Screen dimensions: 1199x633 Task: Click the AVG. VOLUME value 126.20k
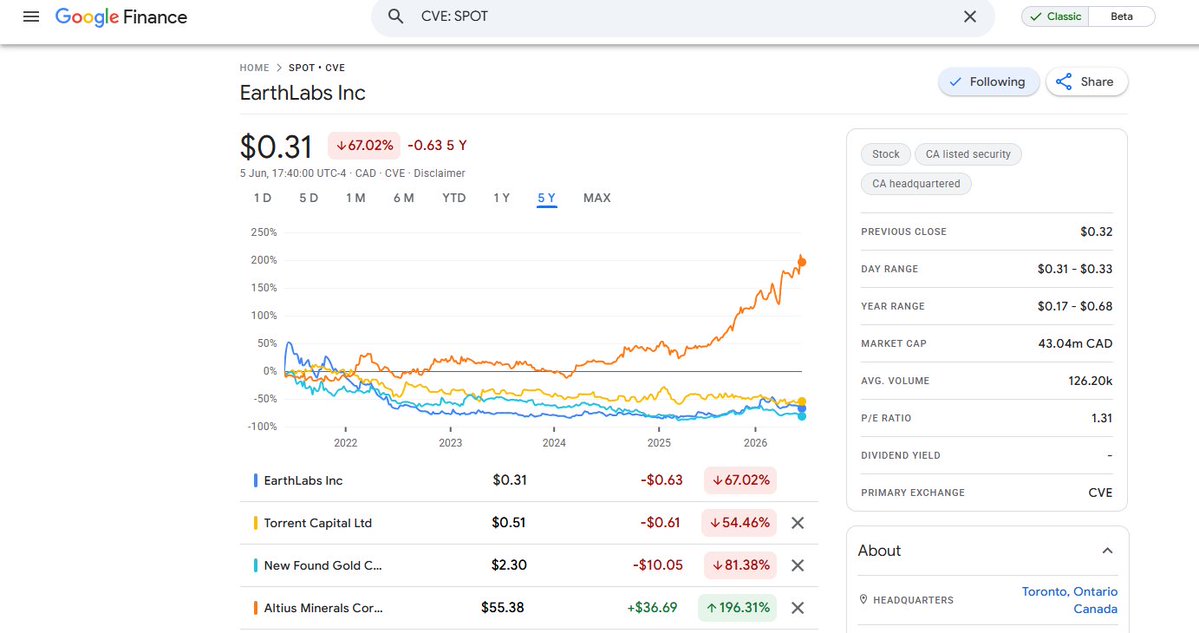pos(1090,381)
